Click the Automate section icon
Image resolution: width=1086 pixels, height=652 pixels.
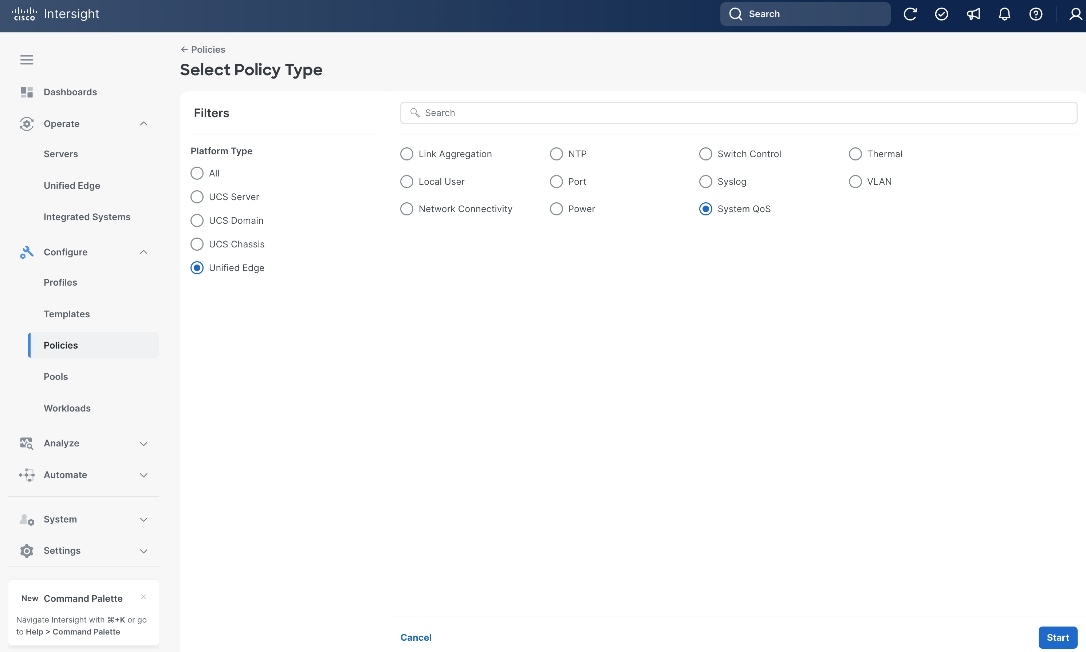pyautogui.click(x=27, y=475)
